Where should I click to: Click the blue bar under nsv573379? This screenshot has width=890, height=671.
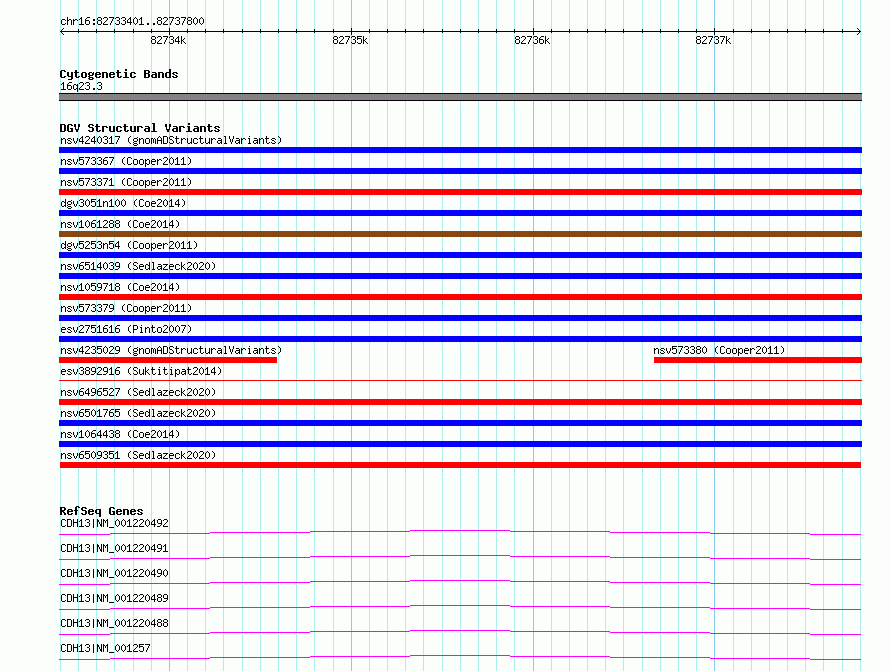(x=460, y=318)
